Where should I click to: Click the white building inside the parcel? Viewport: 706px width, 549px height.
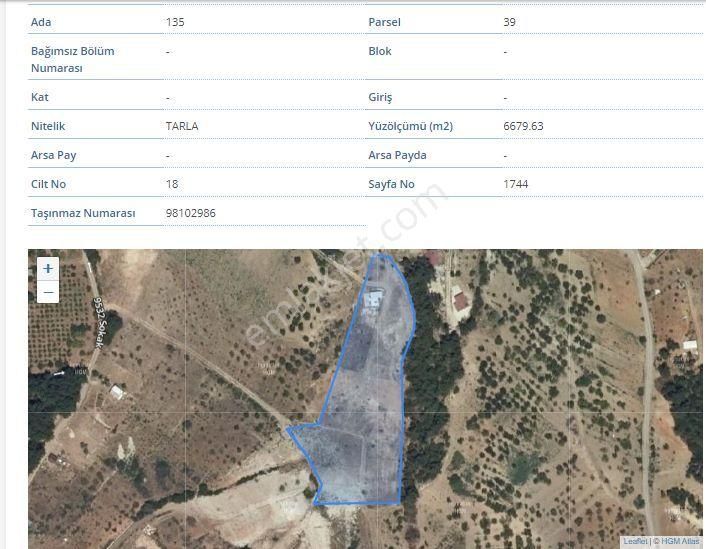pos(373,298)
